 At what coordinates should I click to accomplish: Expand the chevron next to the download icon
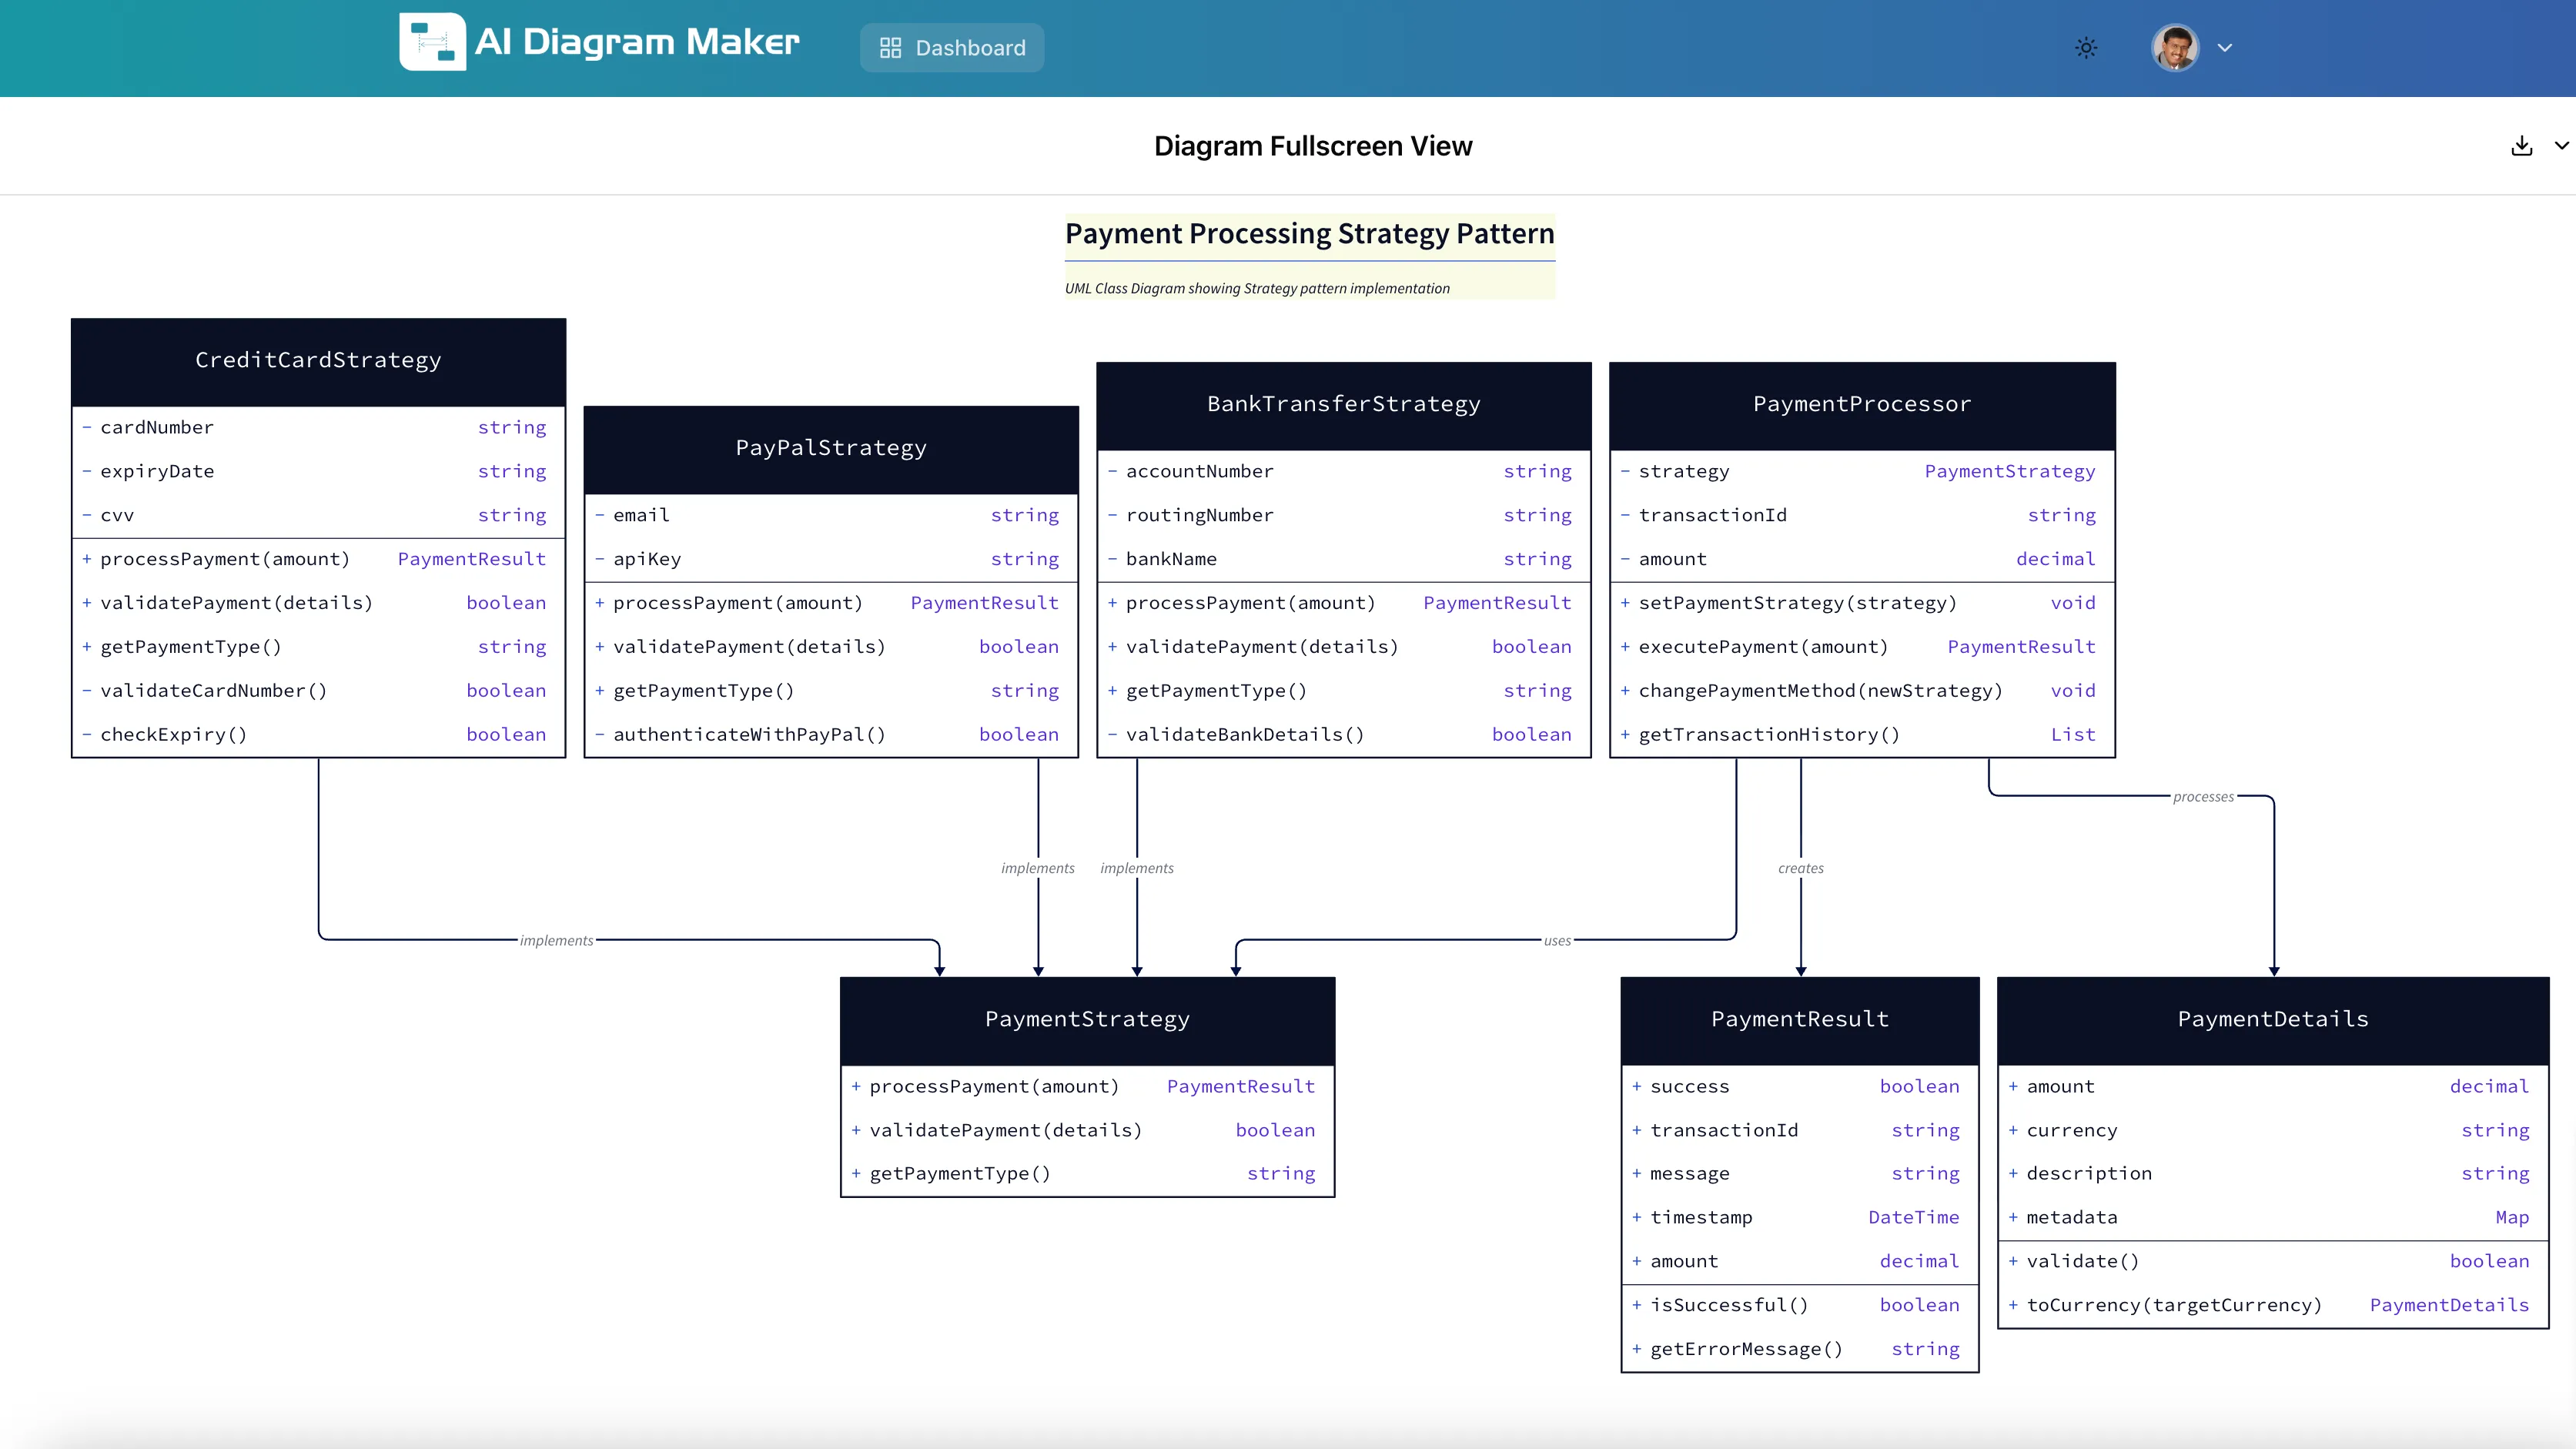pos(2562,146)
